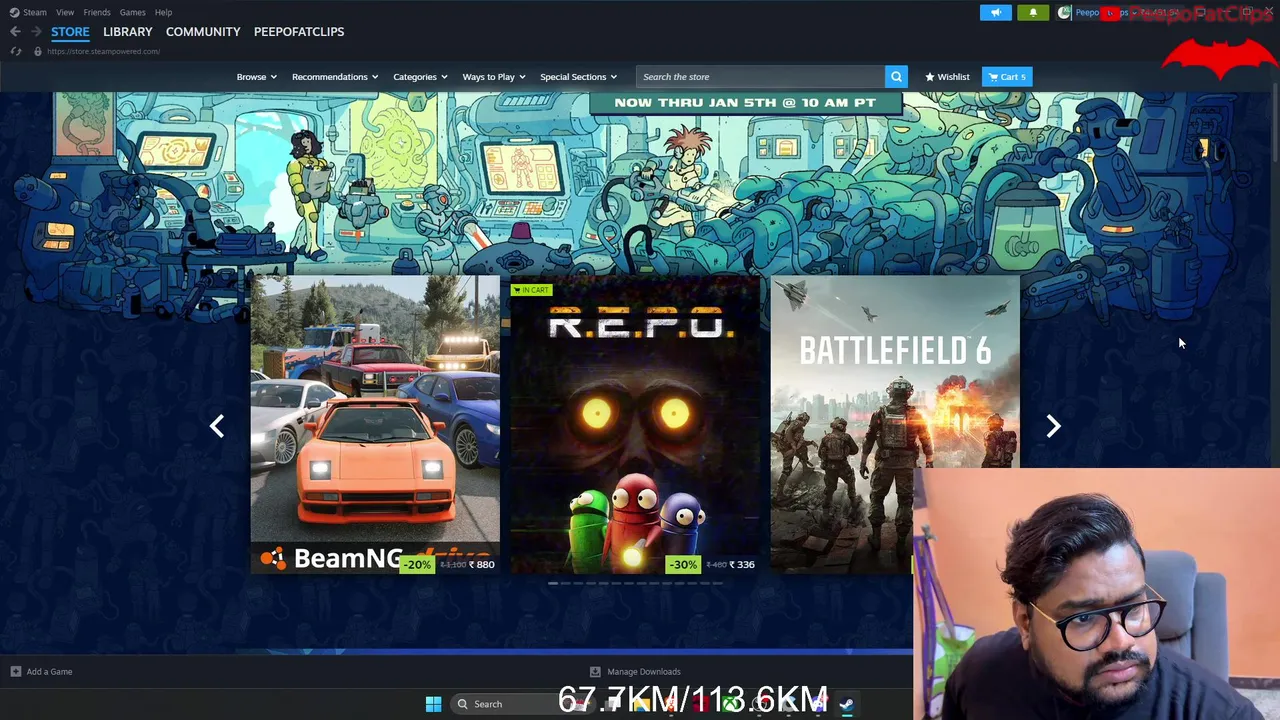Click the Steam taskbar icon
The width and height of the screenshot is (1280, 720).
[x=846, y=704]
